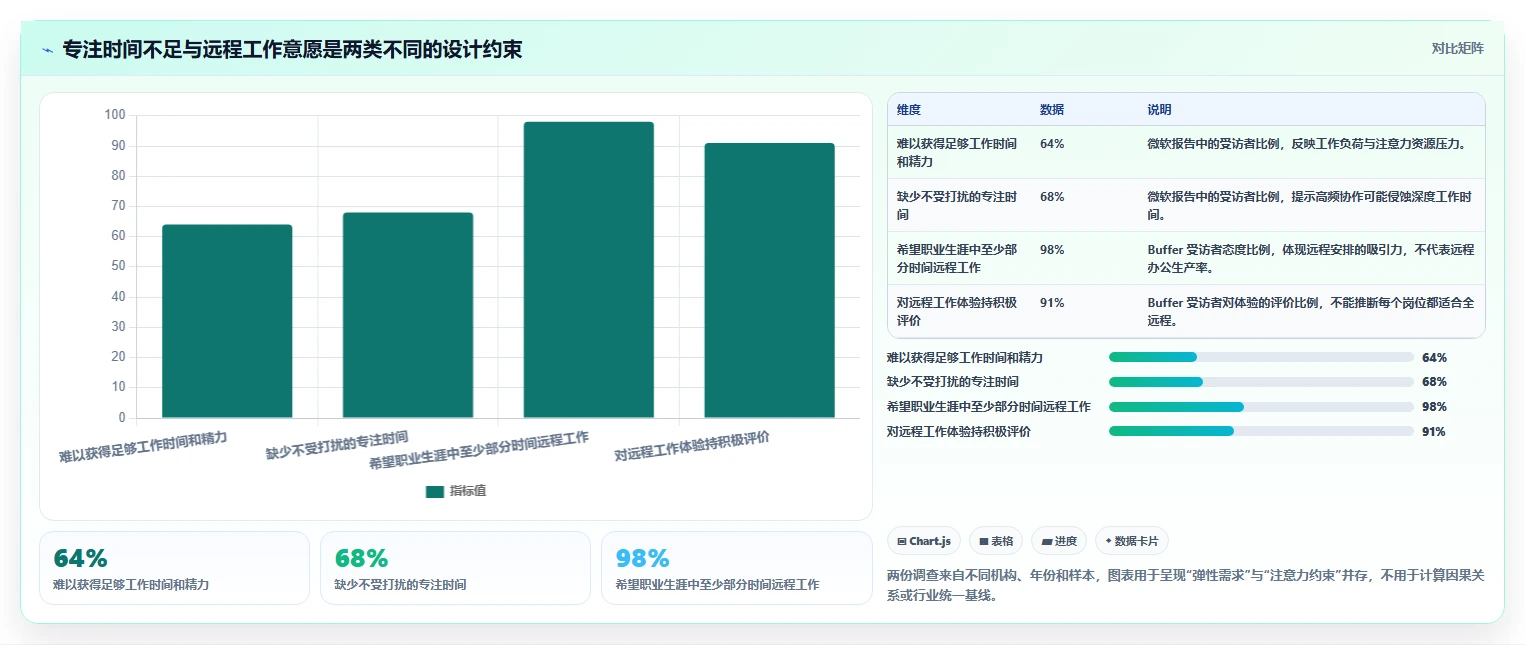Click the description mentioning 不能推断每个岗位都适合全远程

click(1310, 311)
